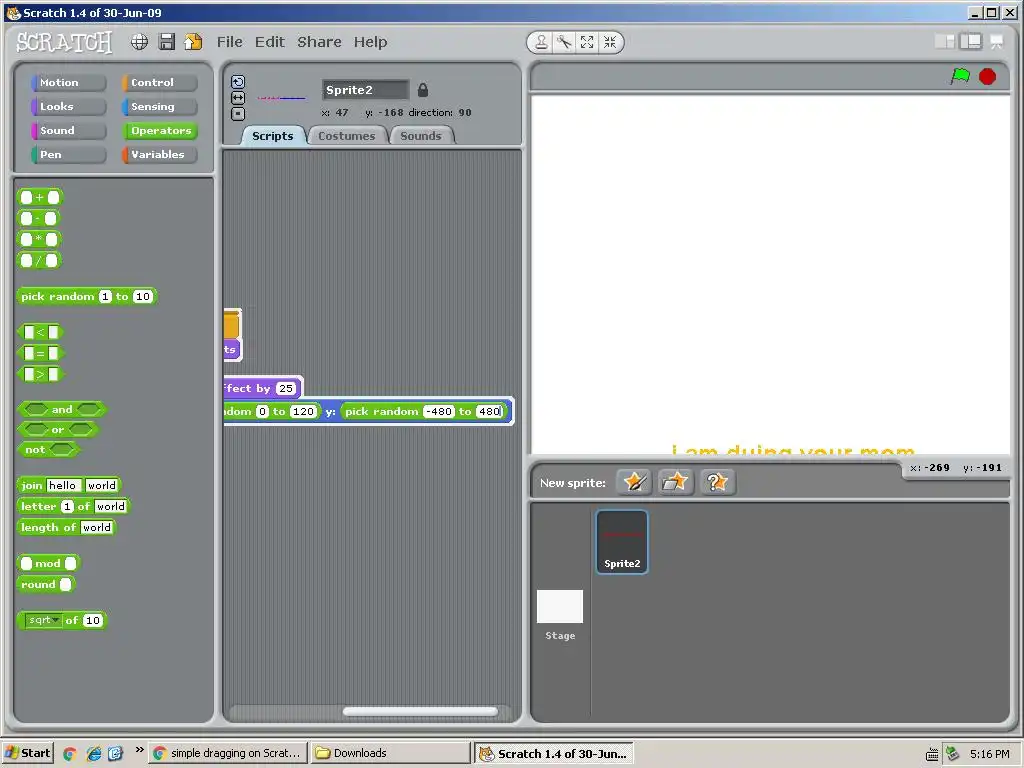
Task: Click the addition operator block
Action: (x=39, y=197)
